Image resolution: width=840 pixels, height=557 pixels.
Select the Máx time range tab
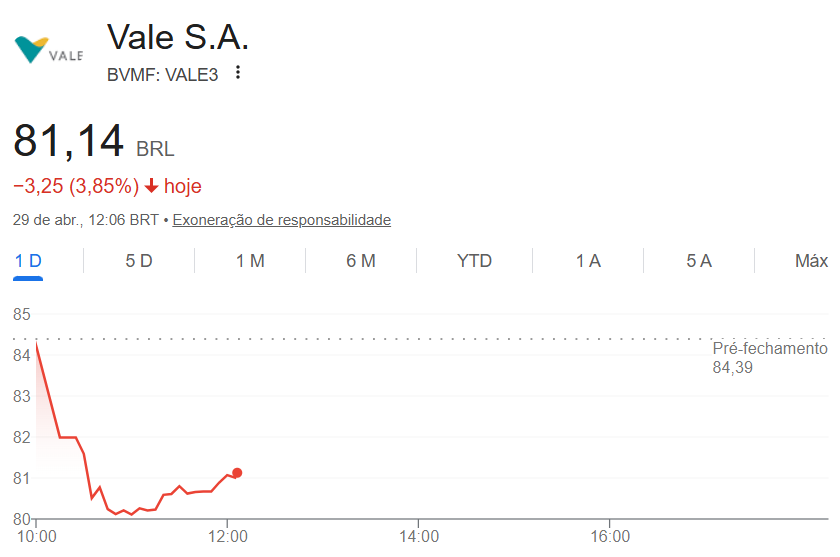(811, 261)
